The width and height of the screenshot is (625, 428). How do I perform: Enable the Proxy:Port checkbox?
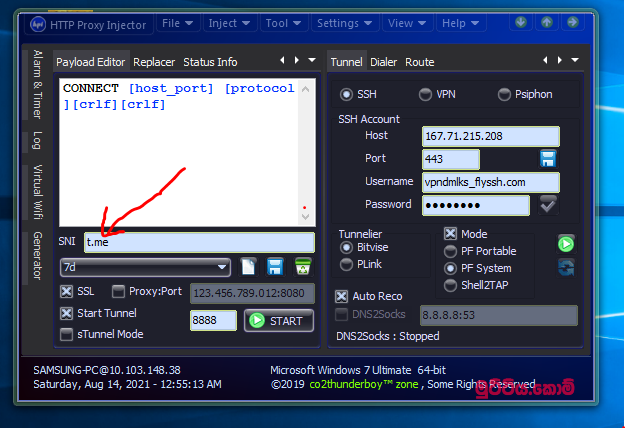118,291
